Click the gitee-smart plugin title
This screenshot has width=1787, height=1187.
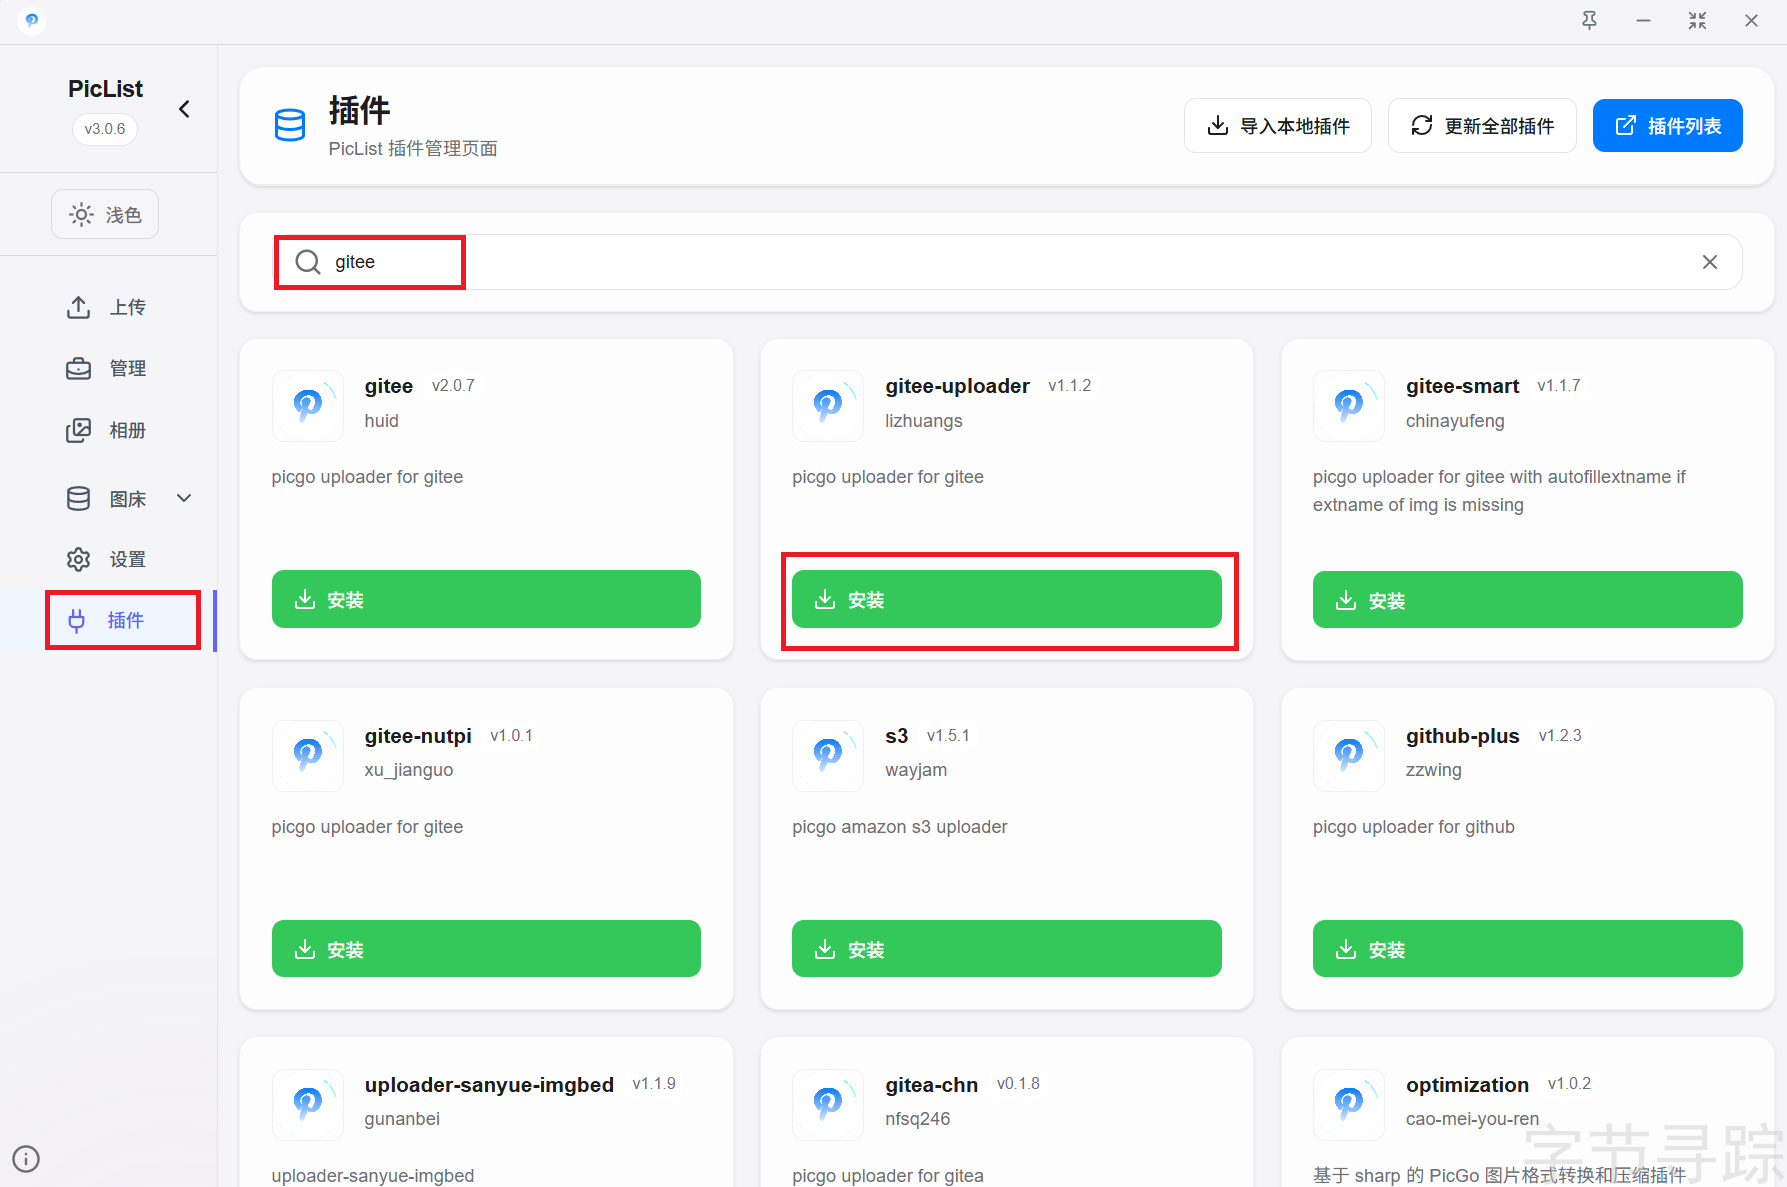(x=1462, y=386)
